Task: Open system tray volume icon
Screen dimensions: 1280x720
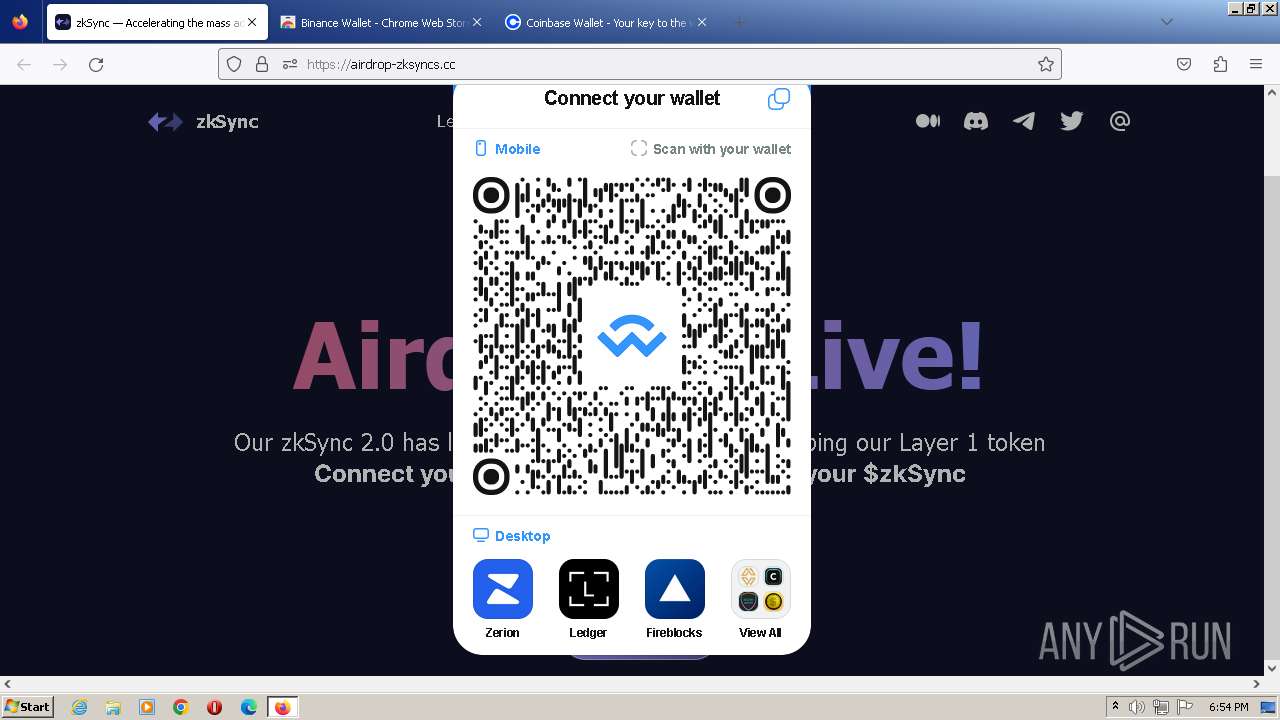Action: 1137,707
